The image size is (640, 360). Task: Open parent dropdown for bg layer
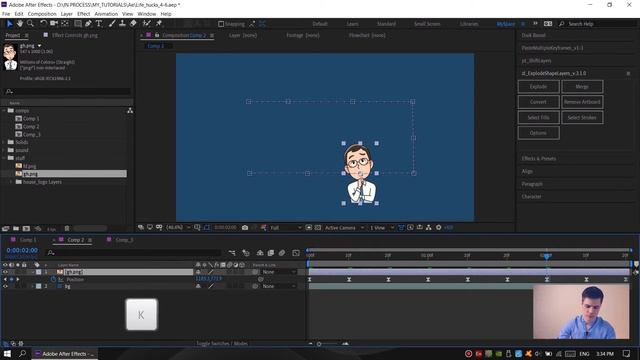(x=278, y=287)
